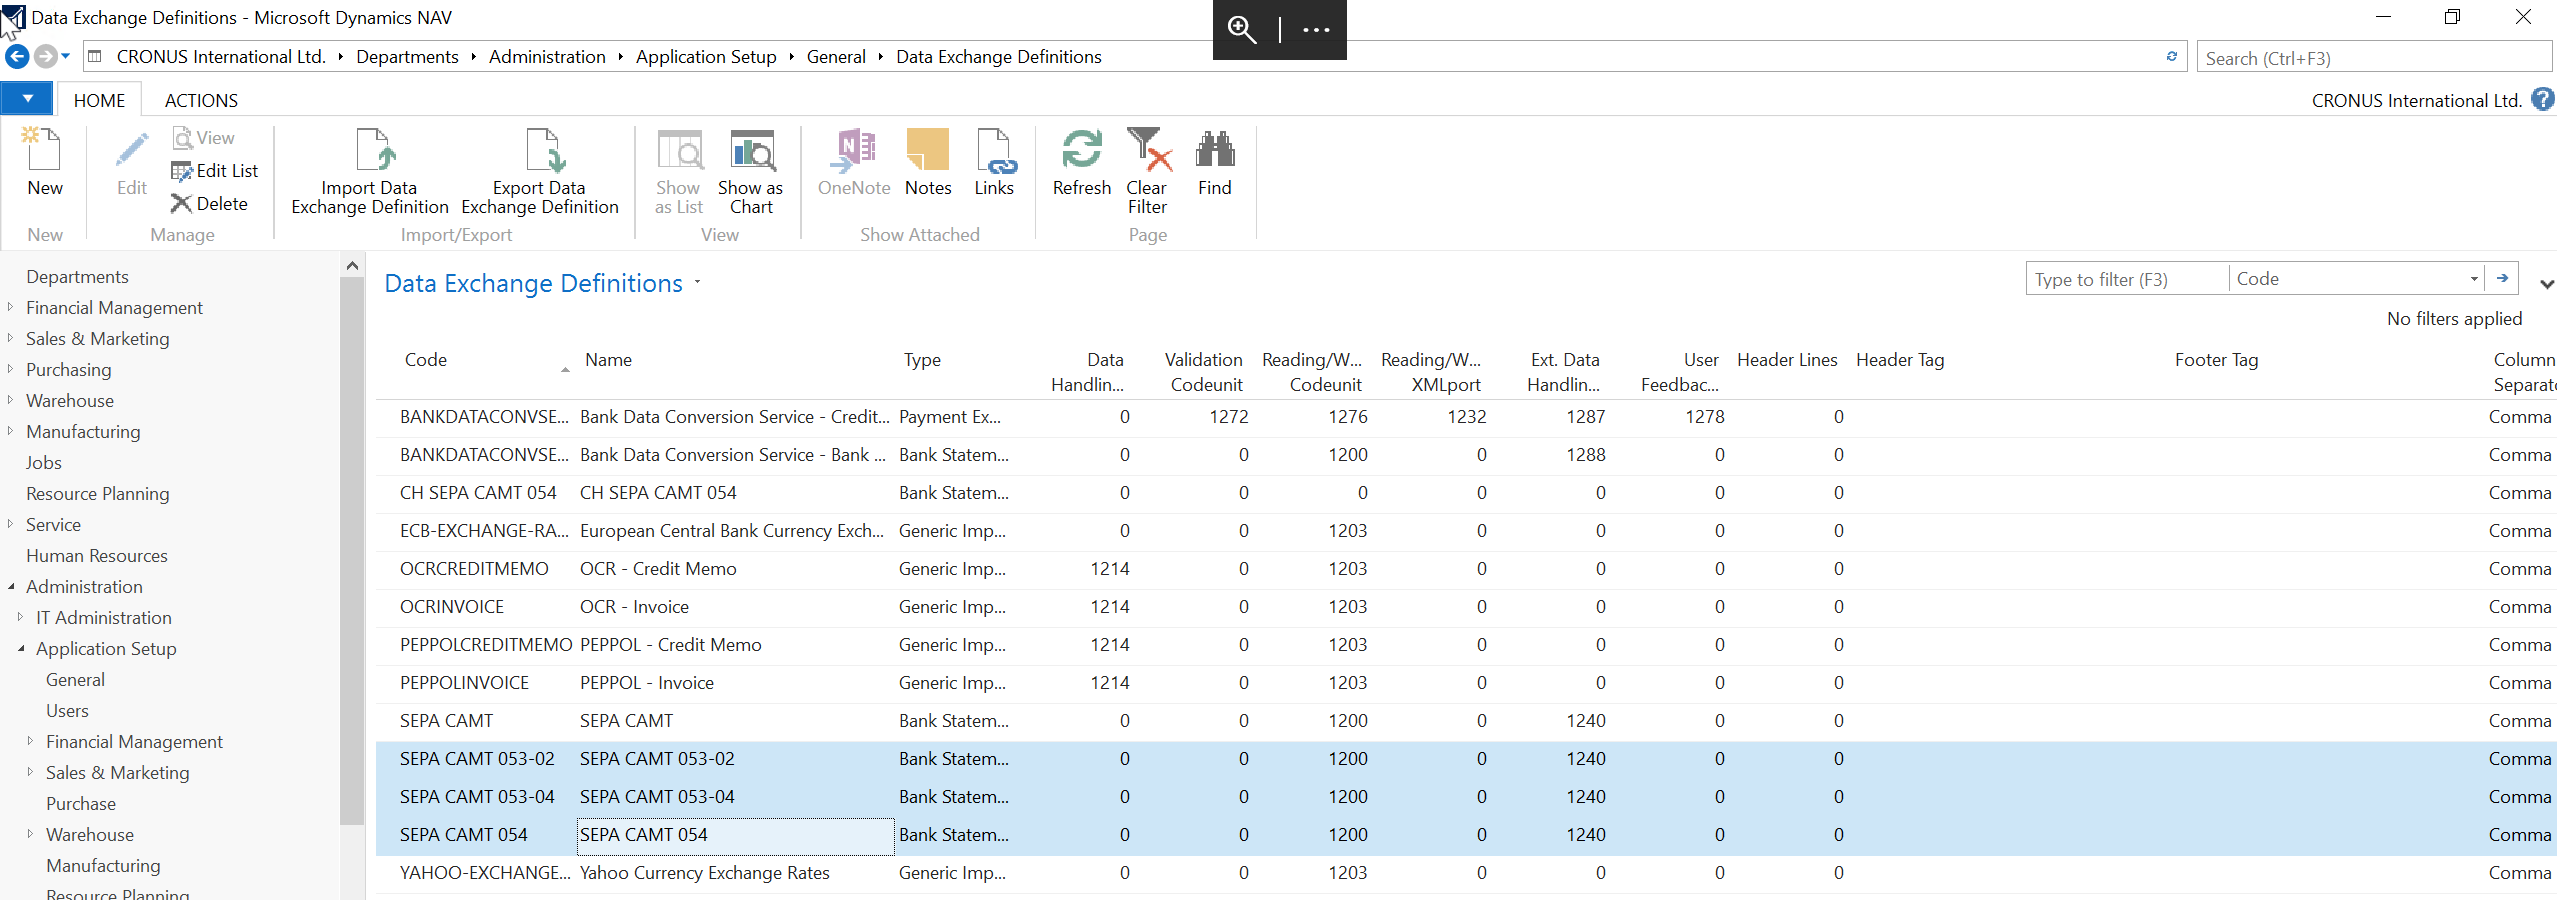This screenshot has width=2557, height=900.
Task: Select the CH SEPA CAMT 054 code
Action: 478,493
